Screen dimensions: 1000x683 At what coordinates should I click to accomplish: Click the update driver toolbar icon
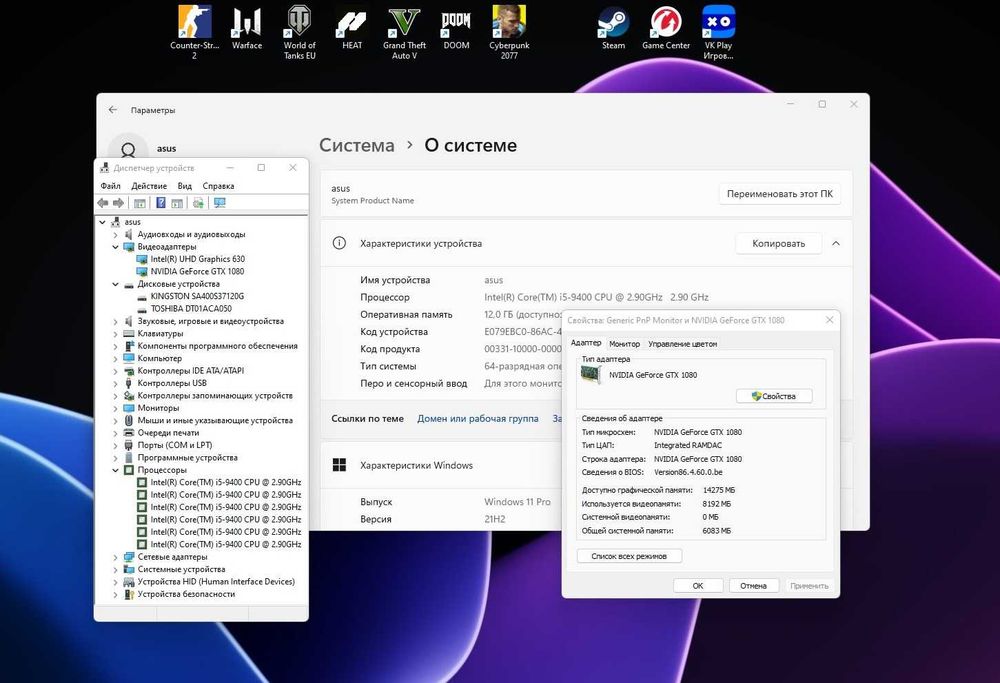click(198, 203)
